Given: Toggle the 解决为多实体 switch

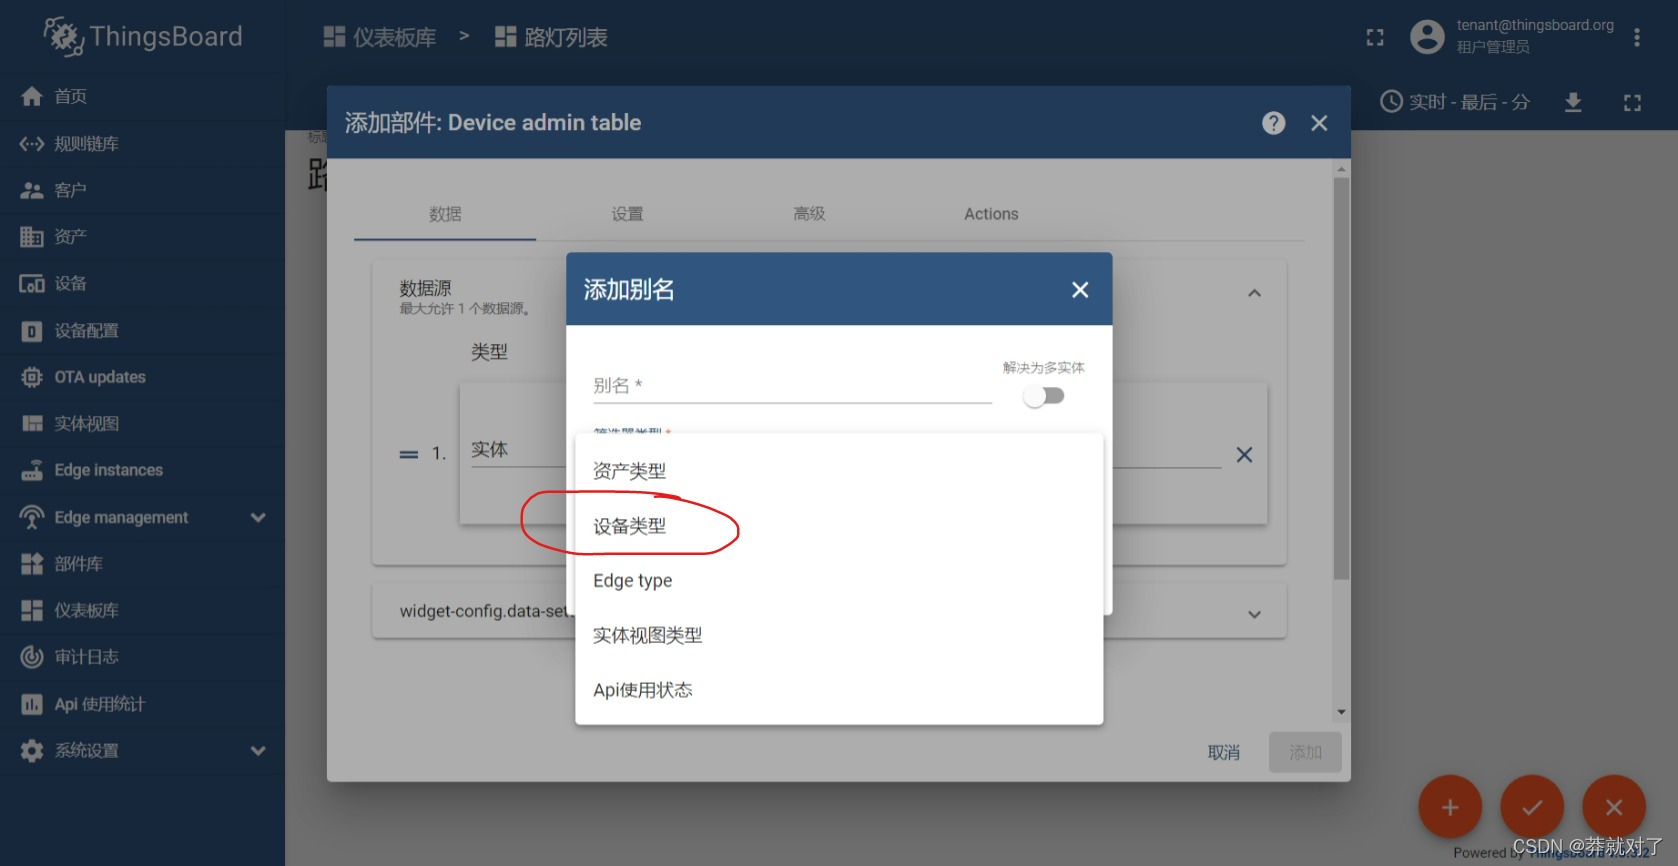Looking at the screenshot, I should tap(1043, 396).
